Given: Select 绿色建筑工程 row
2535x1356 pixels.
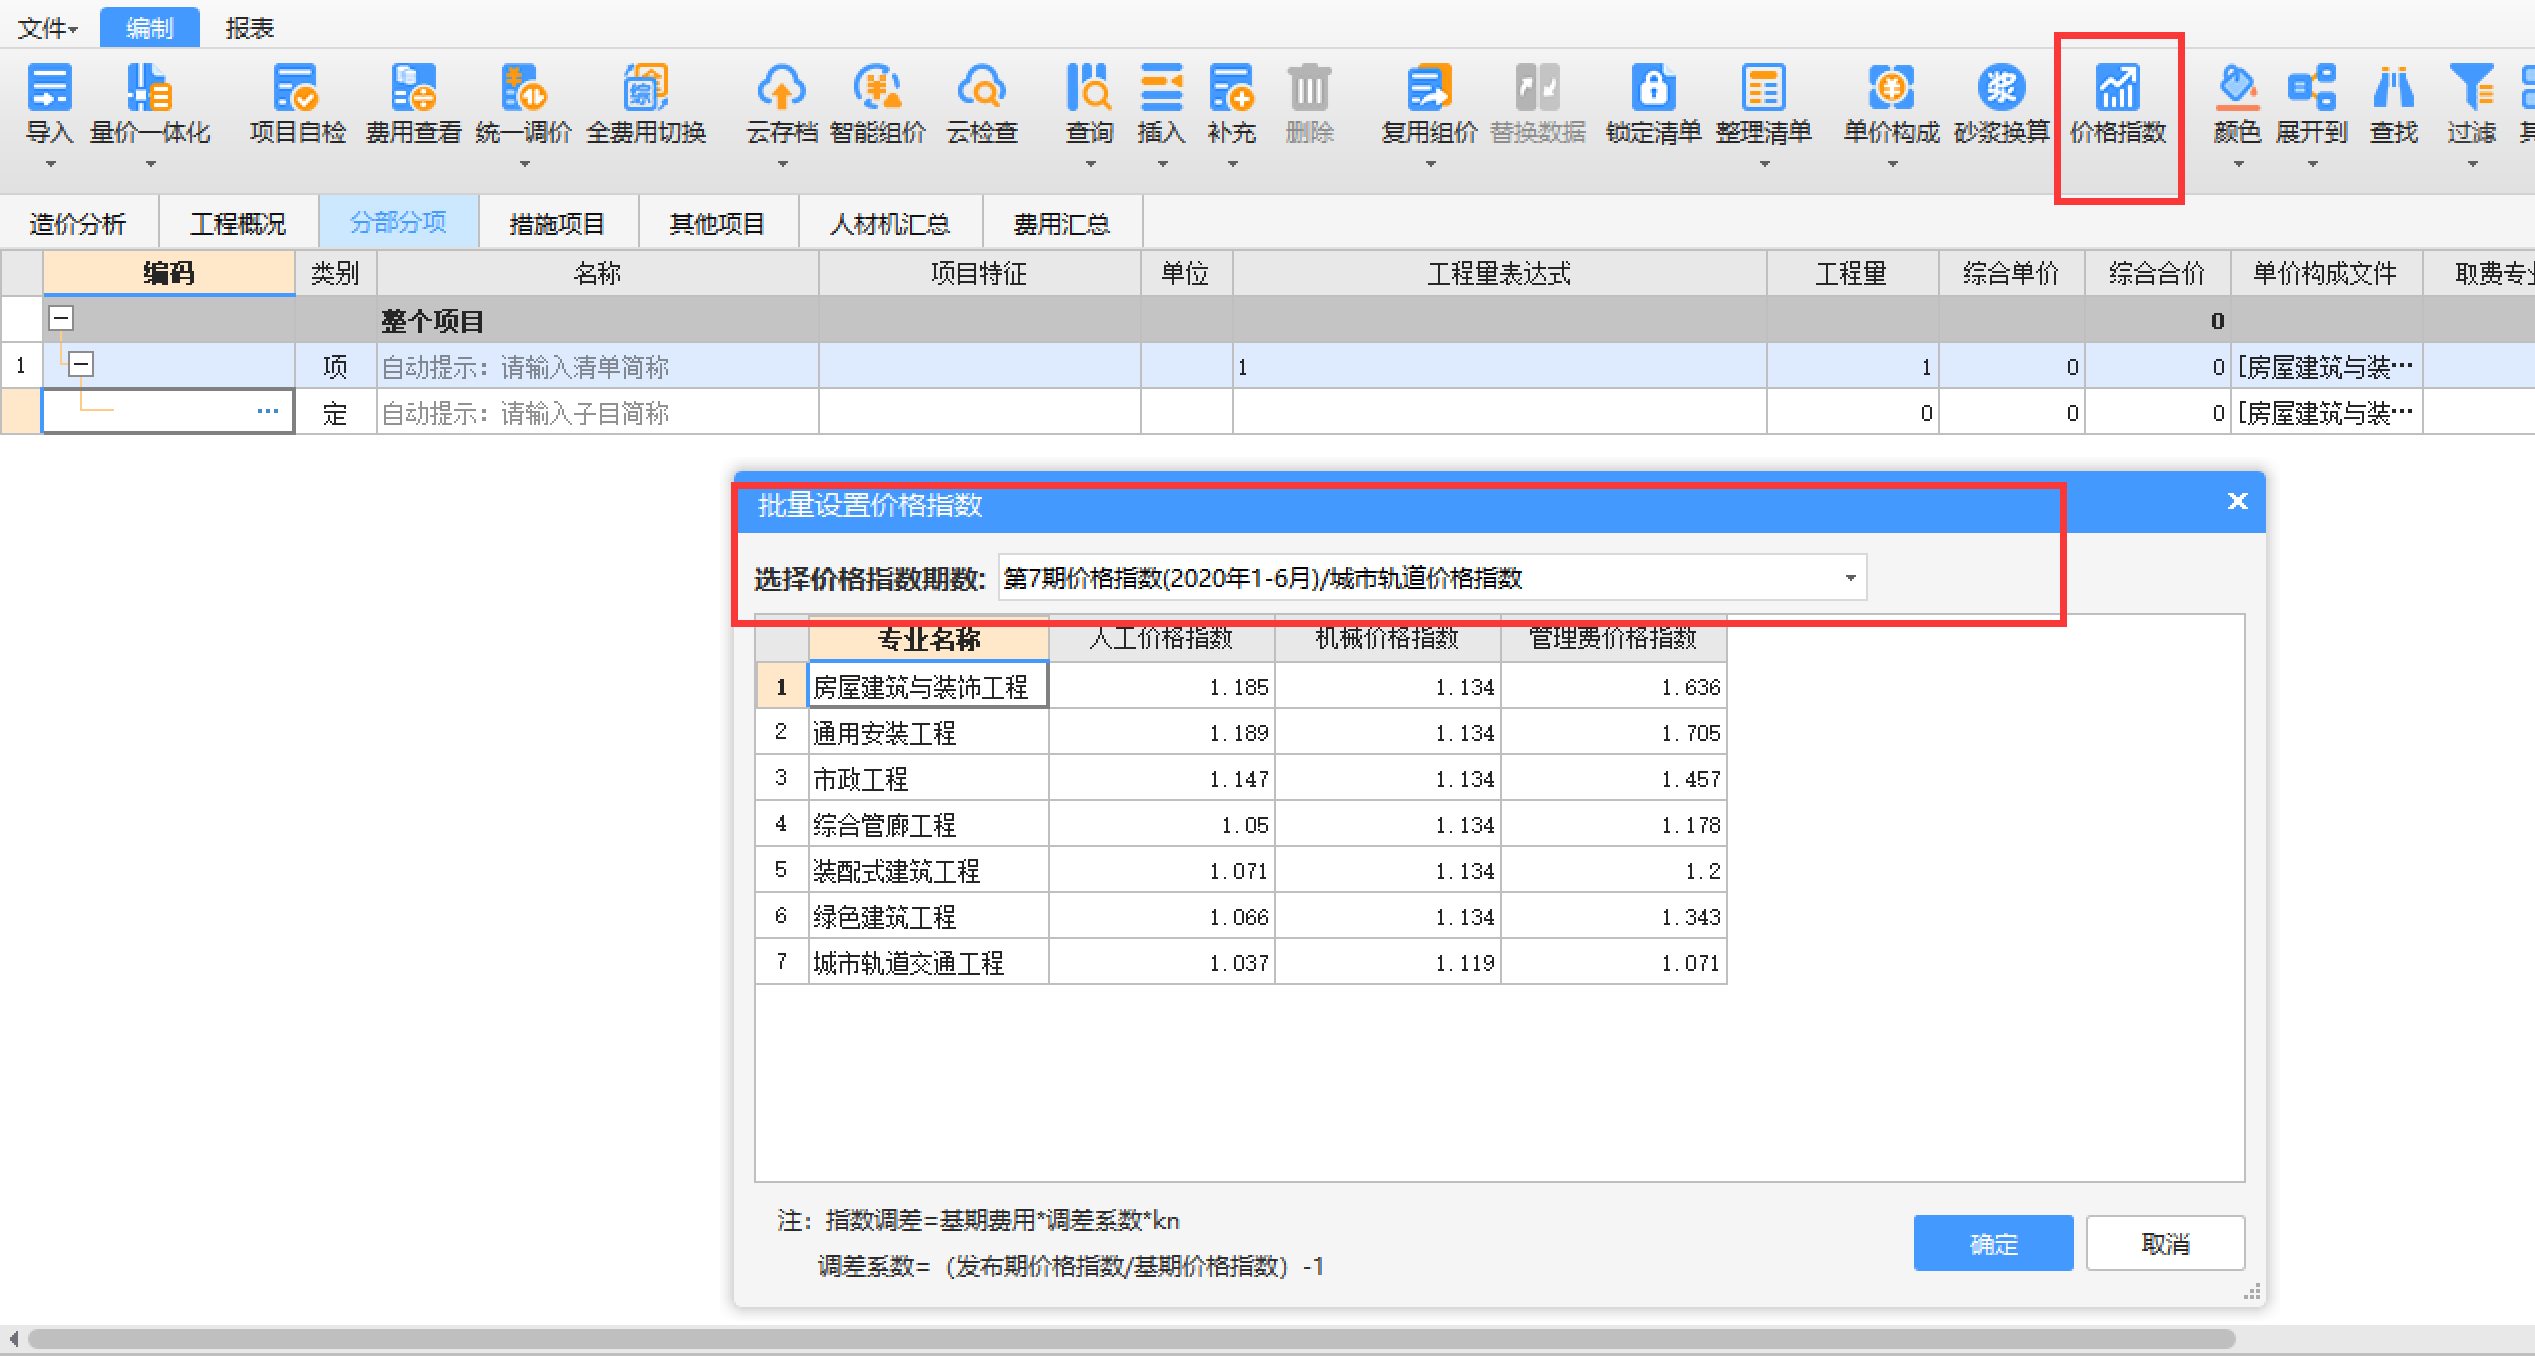Looking at the screenshot, I should (x=1241, y=917).
